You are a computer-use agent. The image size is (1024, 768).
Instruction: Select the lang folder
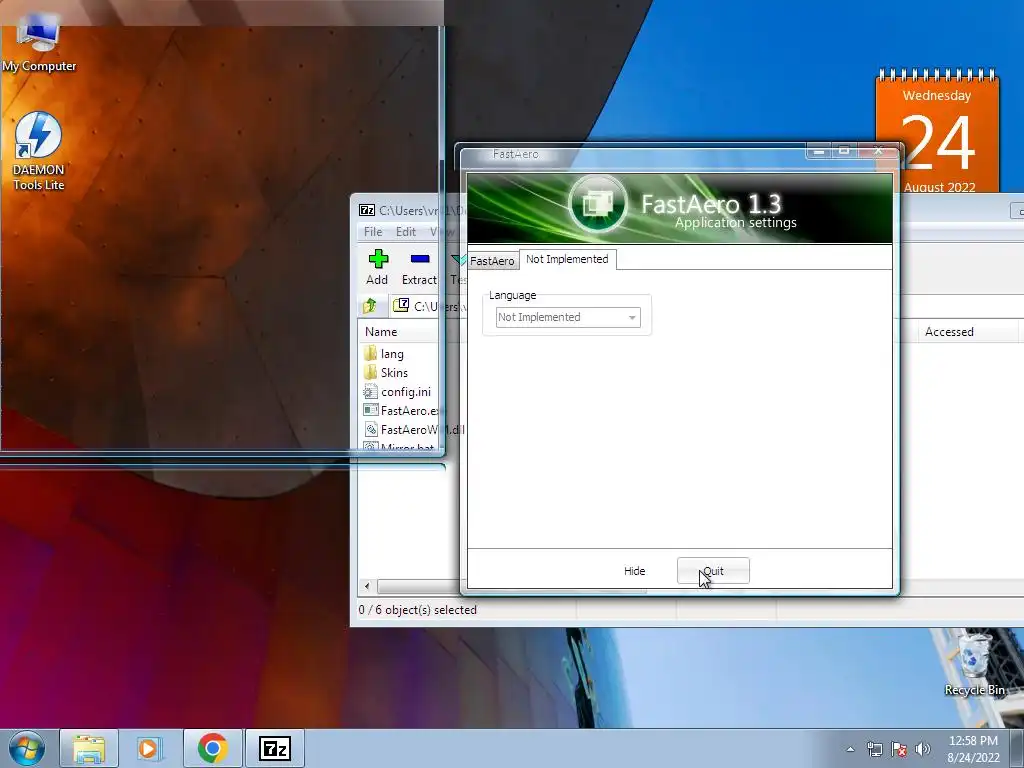pos(392,354)
